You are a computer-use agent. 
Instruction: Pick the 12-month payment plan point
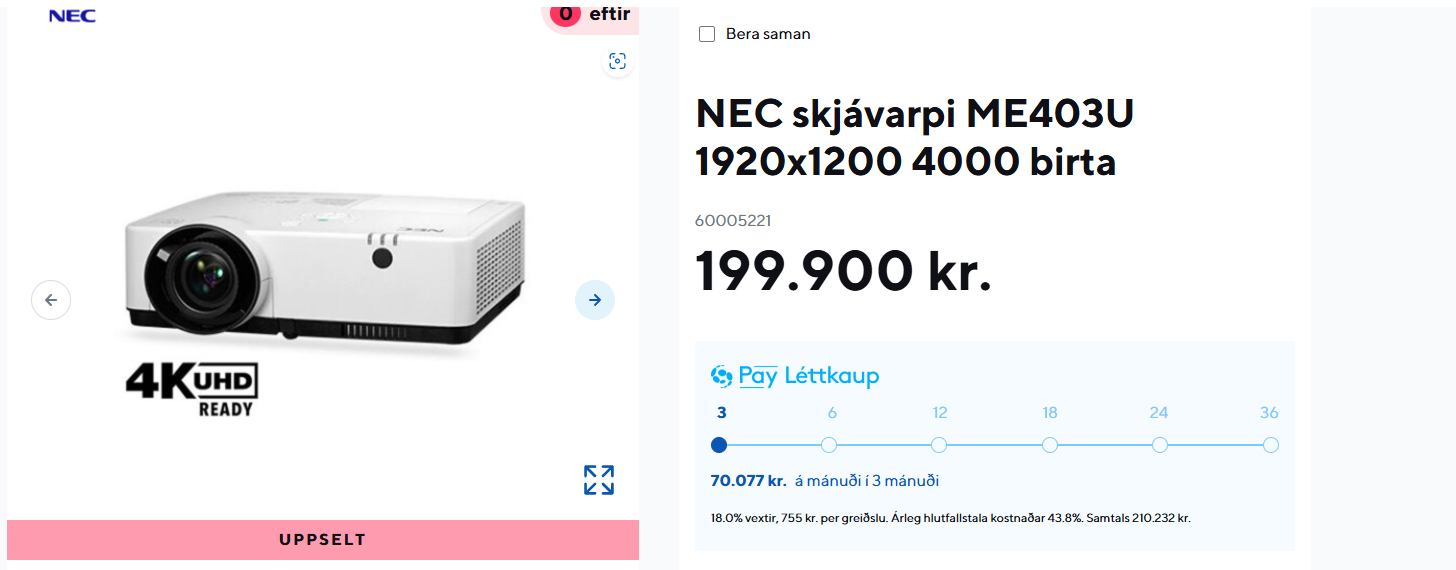(x=939, y=445)
